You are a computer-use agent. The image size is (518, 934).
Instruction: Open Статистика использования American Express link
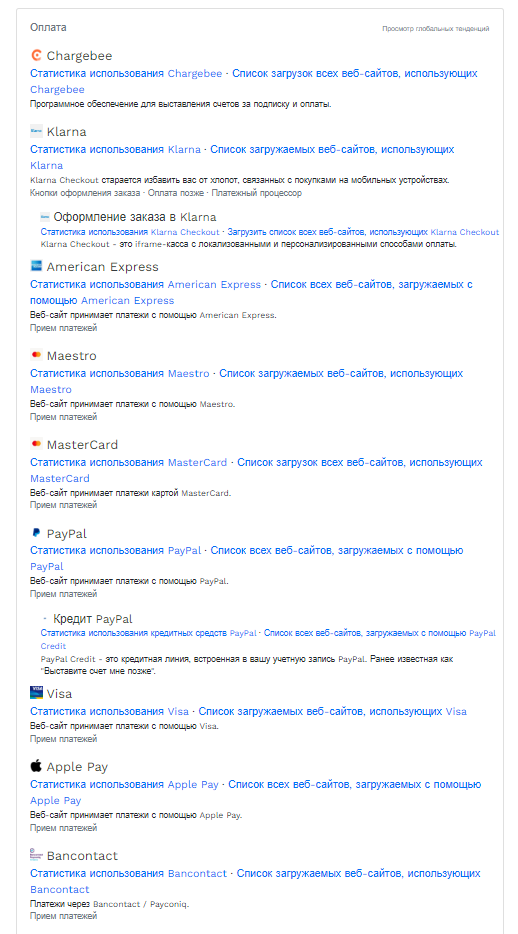coord(145,285)
